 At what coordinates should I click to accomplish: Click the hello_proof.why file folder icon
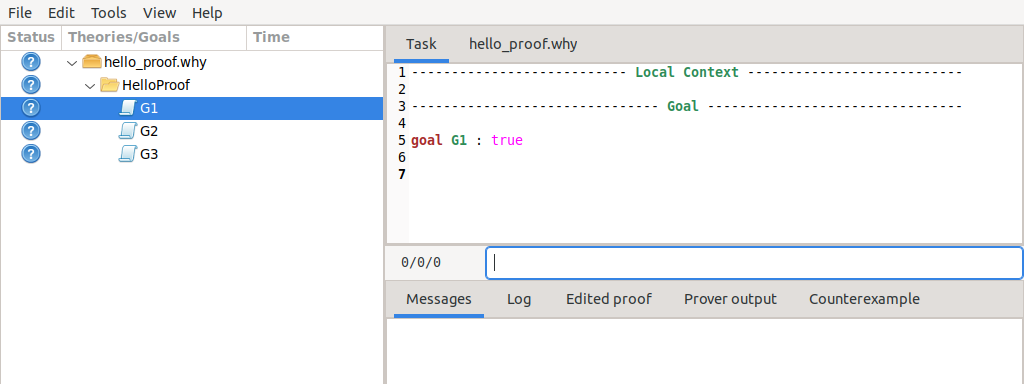tap(92, 62)
